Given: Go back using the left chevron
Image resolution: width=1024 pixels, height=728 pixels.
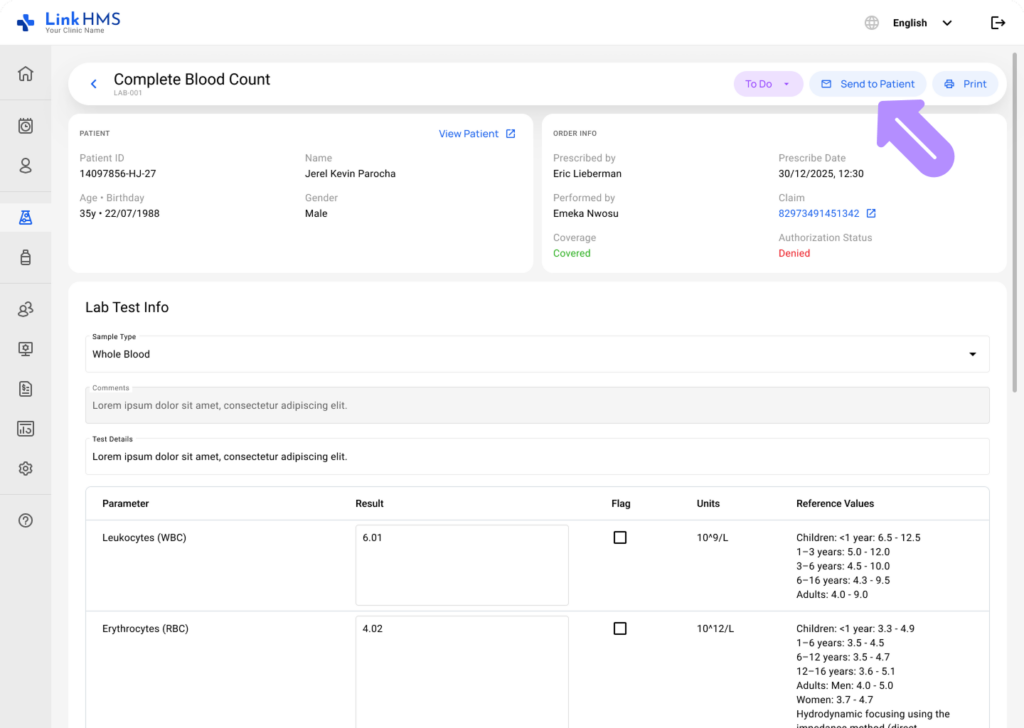Looking at the screenshot, I should (x=93, y=84).
